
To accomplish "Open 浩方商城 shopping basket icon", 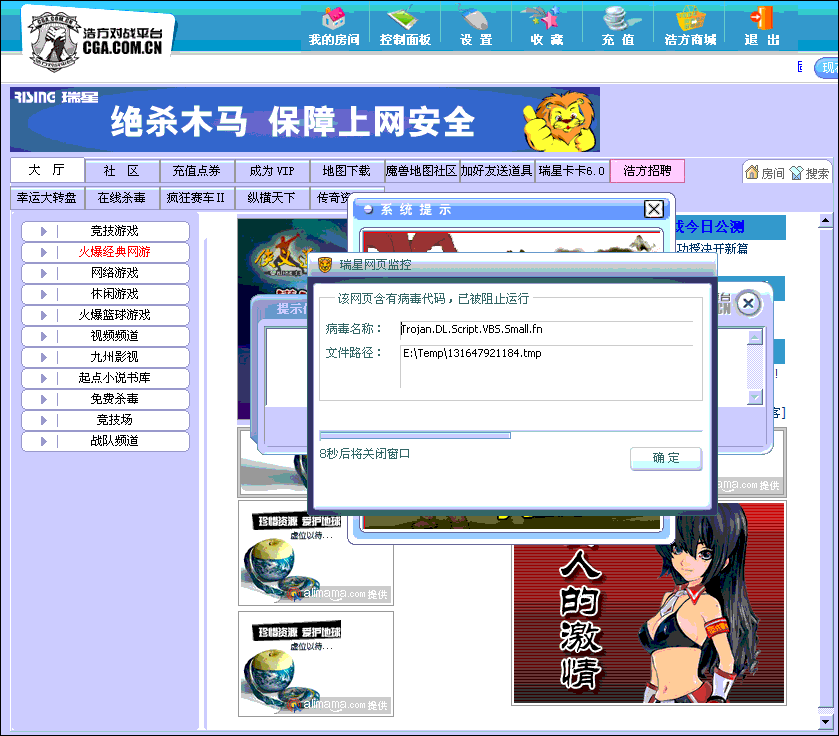I will (690, 19).
